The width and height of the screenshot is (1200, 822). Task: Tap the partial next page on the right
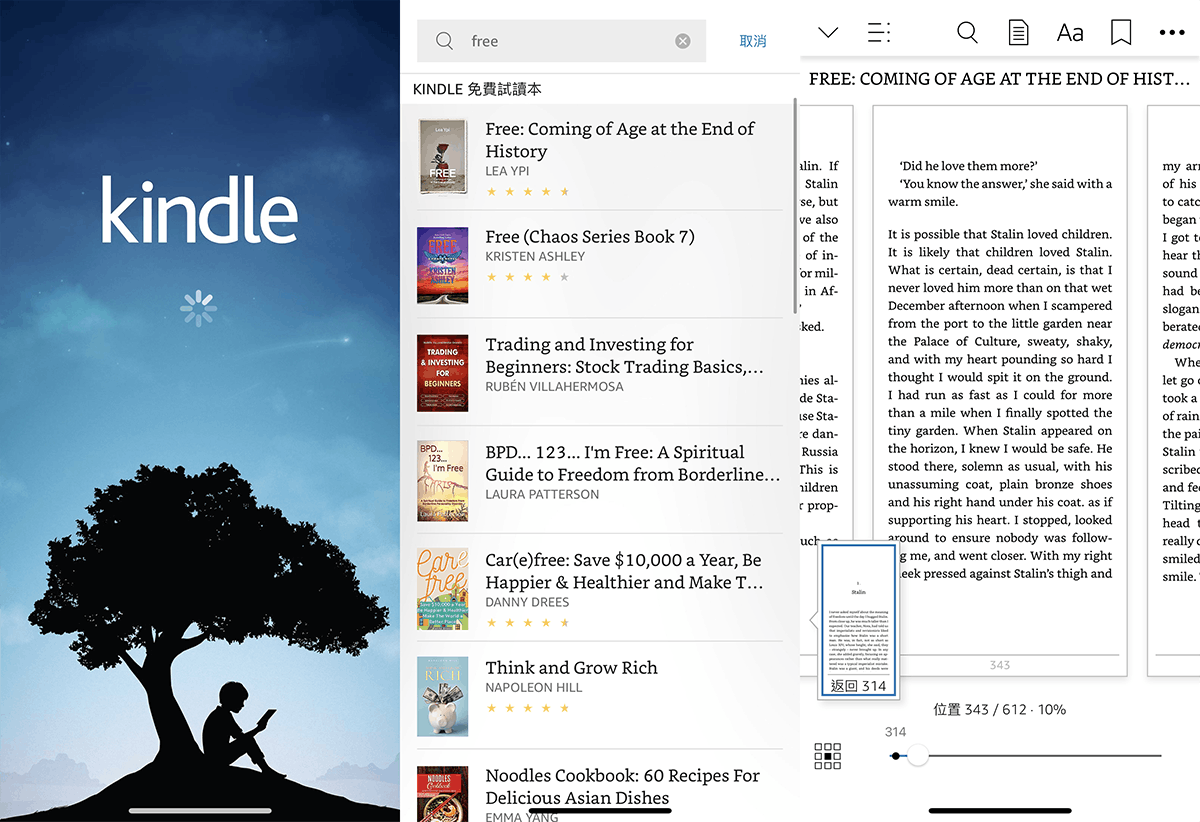[1174, 390]
